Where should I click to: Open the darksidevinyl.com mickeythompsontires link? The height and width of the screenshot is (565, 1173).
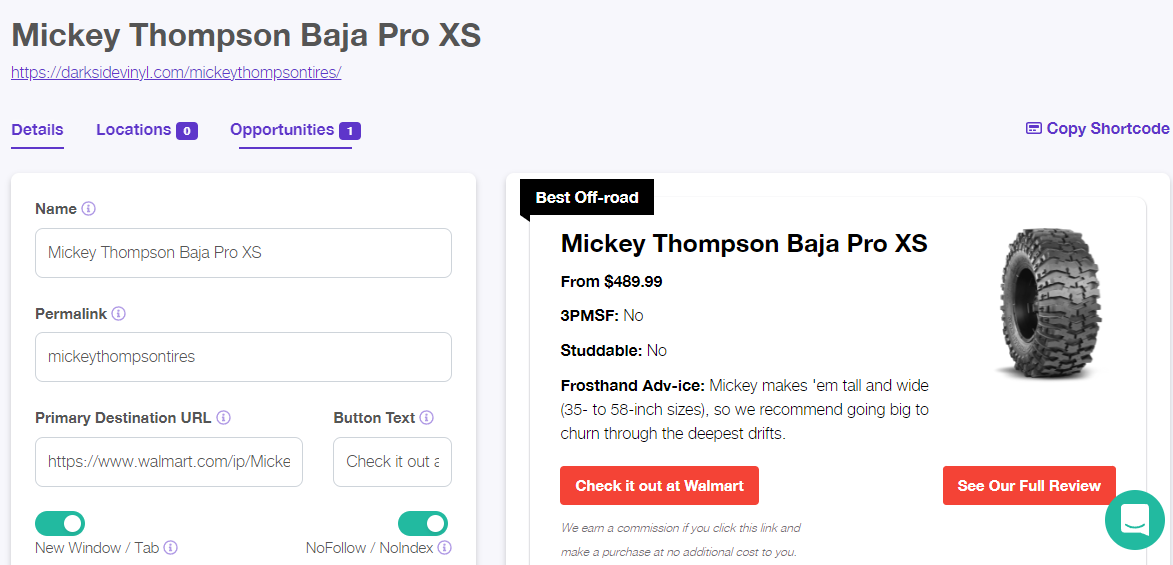pos(176,73)
